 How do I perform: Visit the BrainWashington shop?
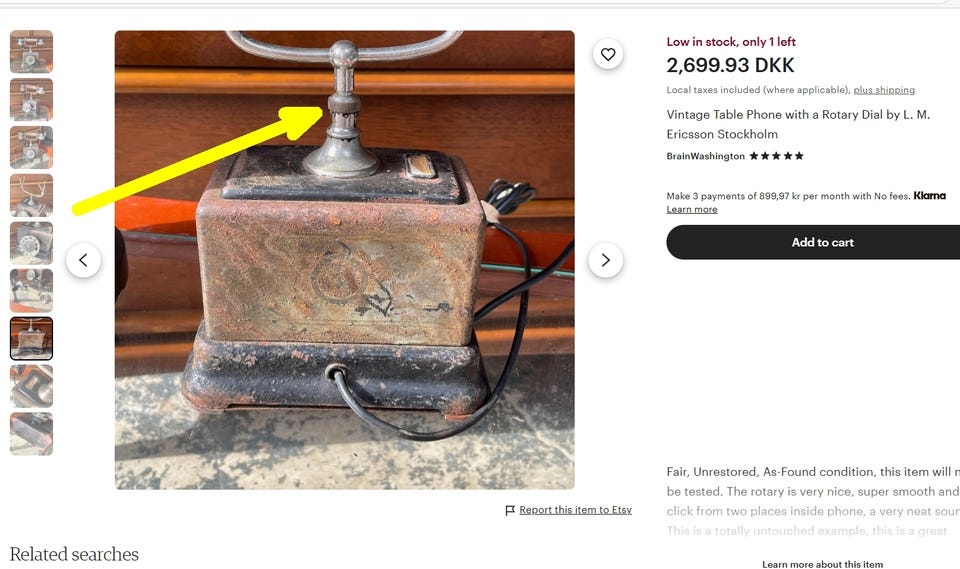point(705,156)
